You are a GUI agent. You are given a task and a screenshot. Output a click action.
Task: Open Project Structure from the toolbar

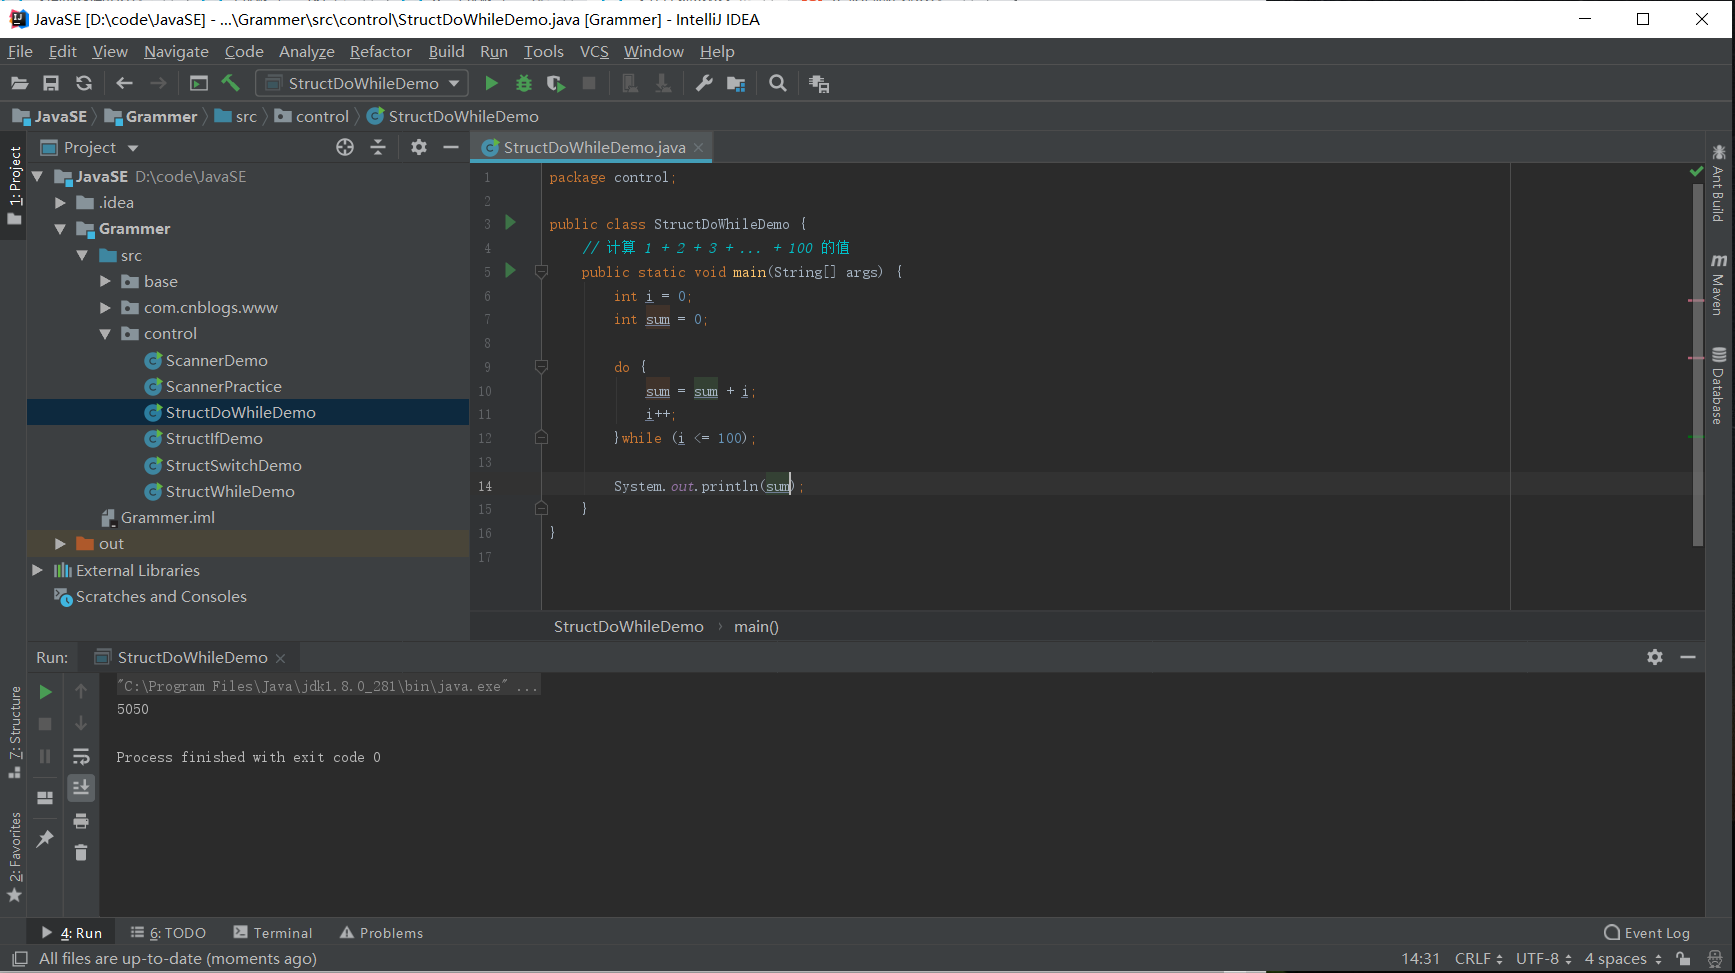coord(736,84)
